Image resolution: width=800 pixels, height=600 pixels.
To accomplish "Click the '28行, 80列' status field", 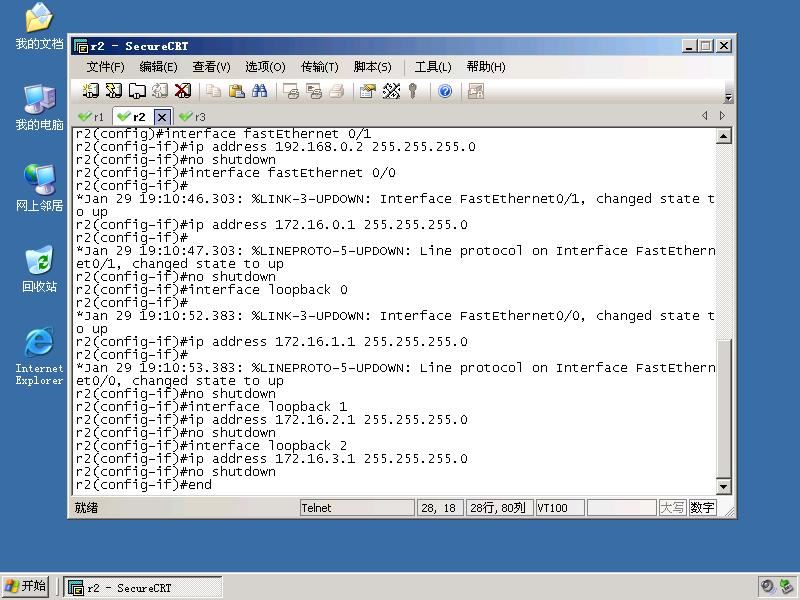I will 499,508.
